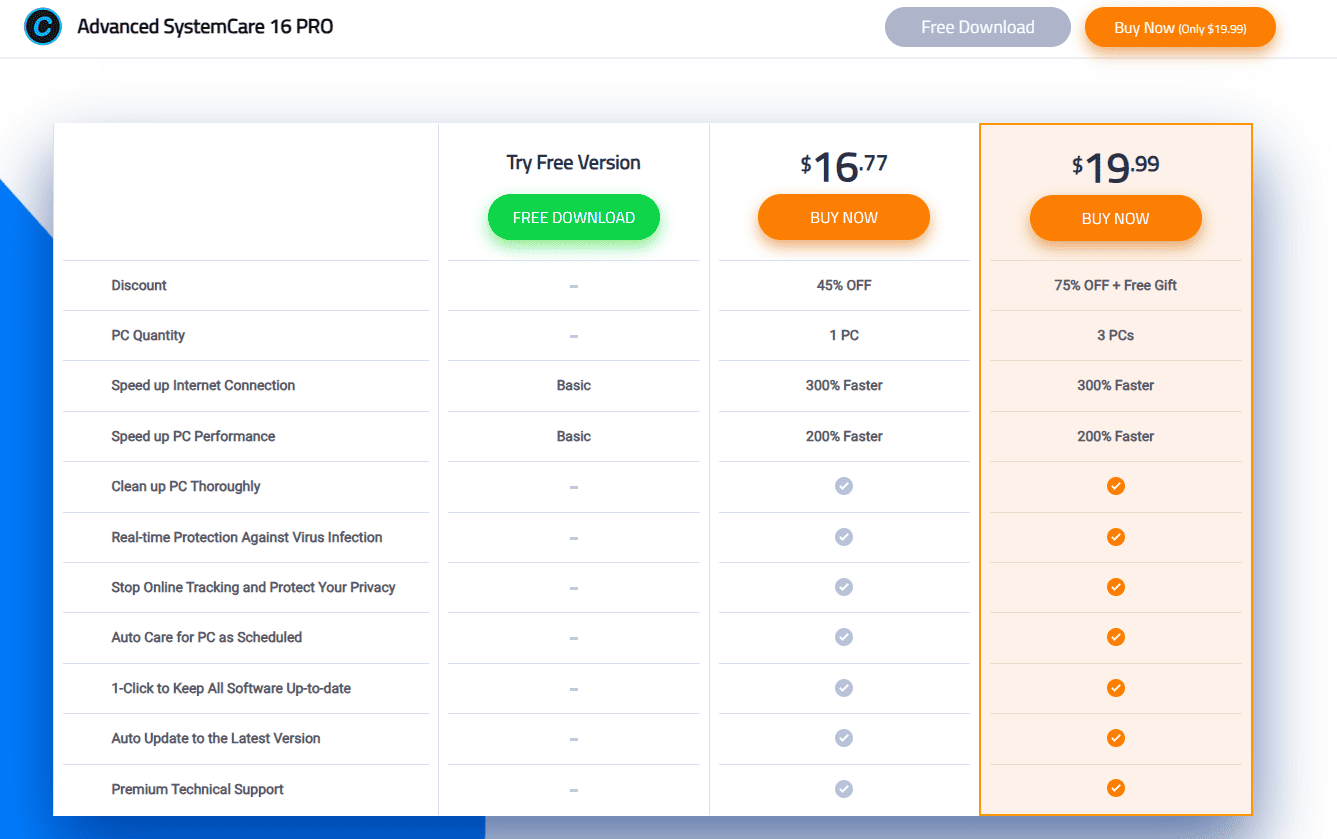Click the Advanced SystemCare logo icon
The width and height of the screenshot is (1337, 839).
(x=43, y=27)
